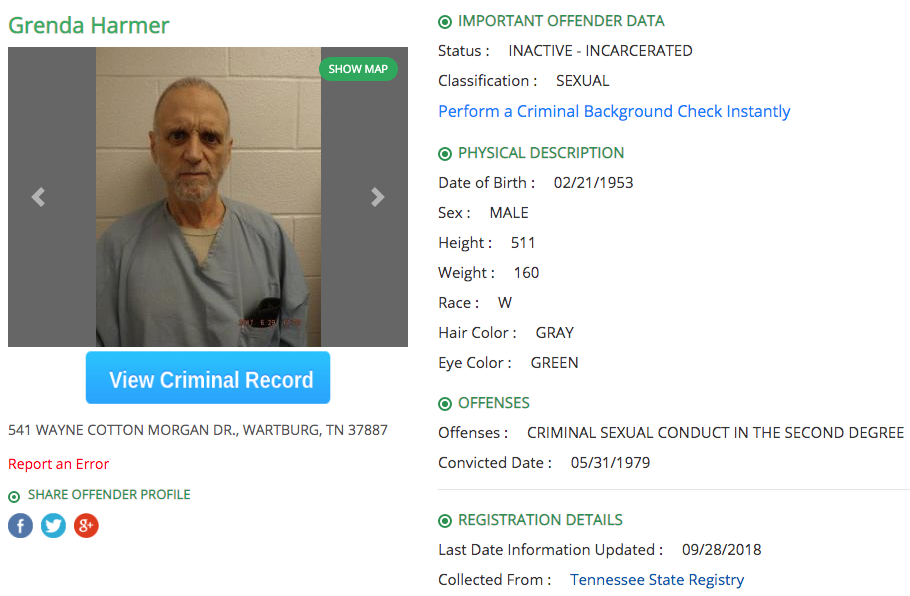Go to the previous photo with the left arrow
Screen dimensions: 910x596
pos(38,197)
